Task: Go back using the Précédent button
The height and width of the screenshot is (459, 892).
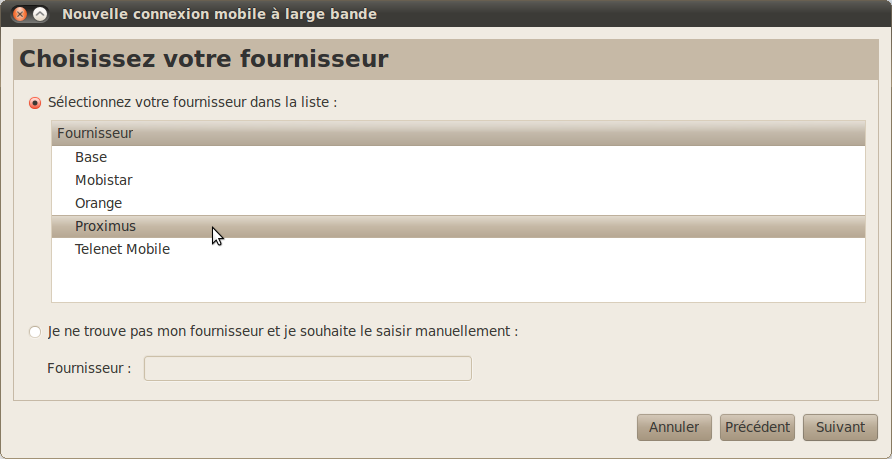Action: (757, 427)
